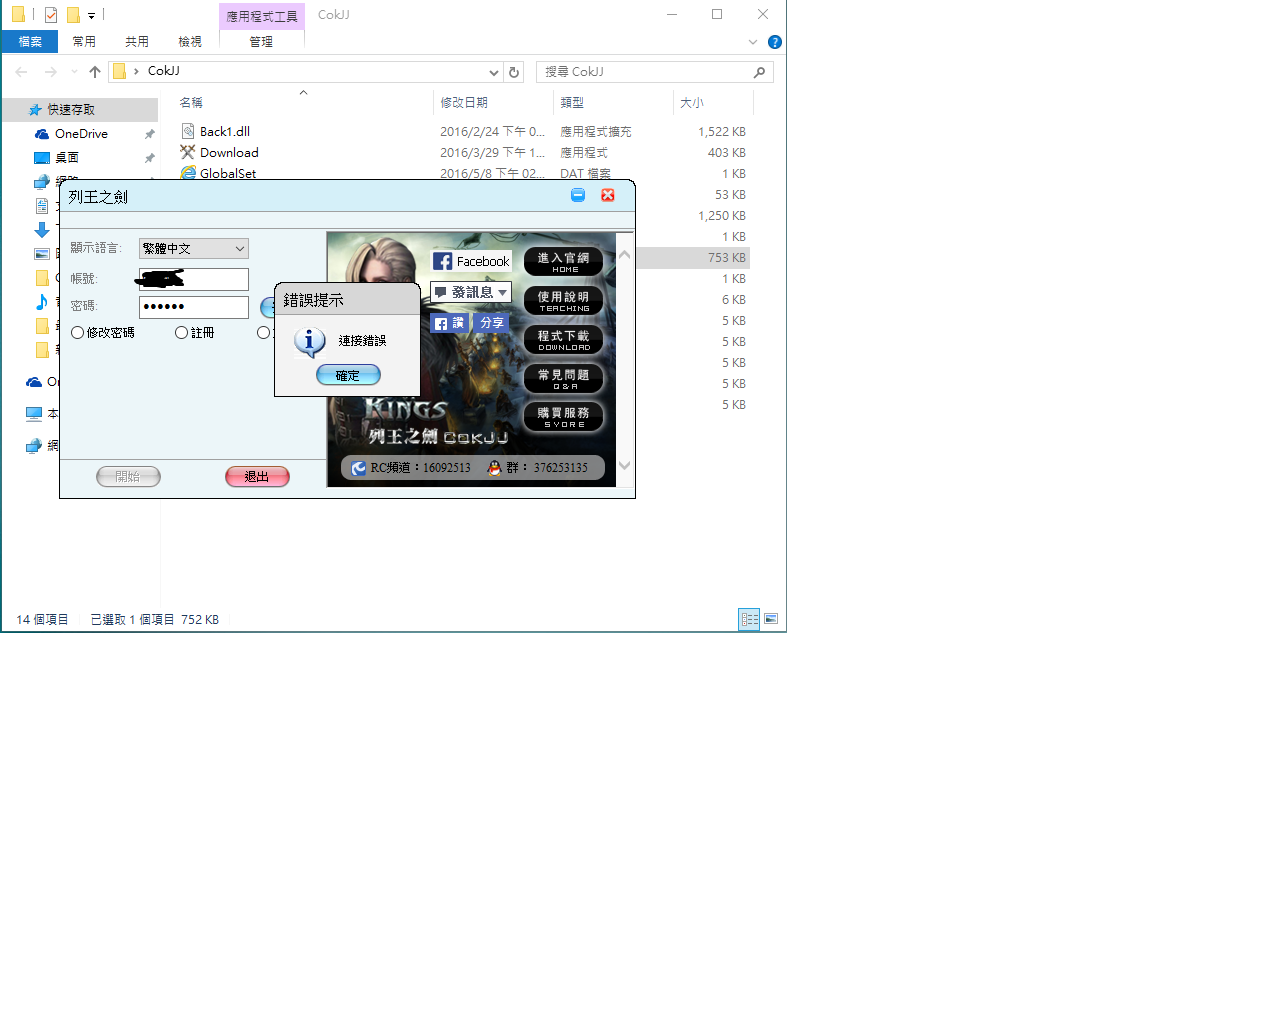Click the 搜尋 CokJJ search box
Viewport: 1280px width, 1024px height.
pos(655,72)
